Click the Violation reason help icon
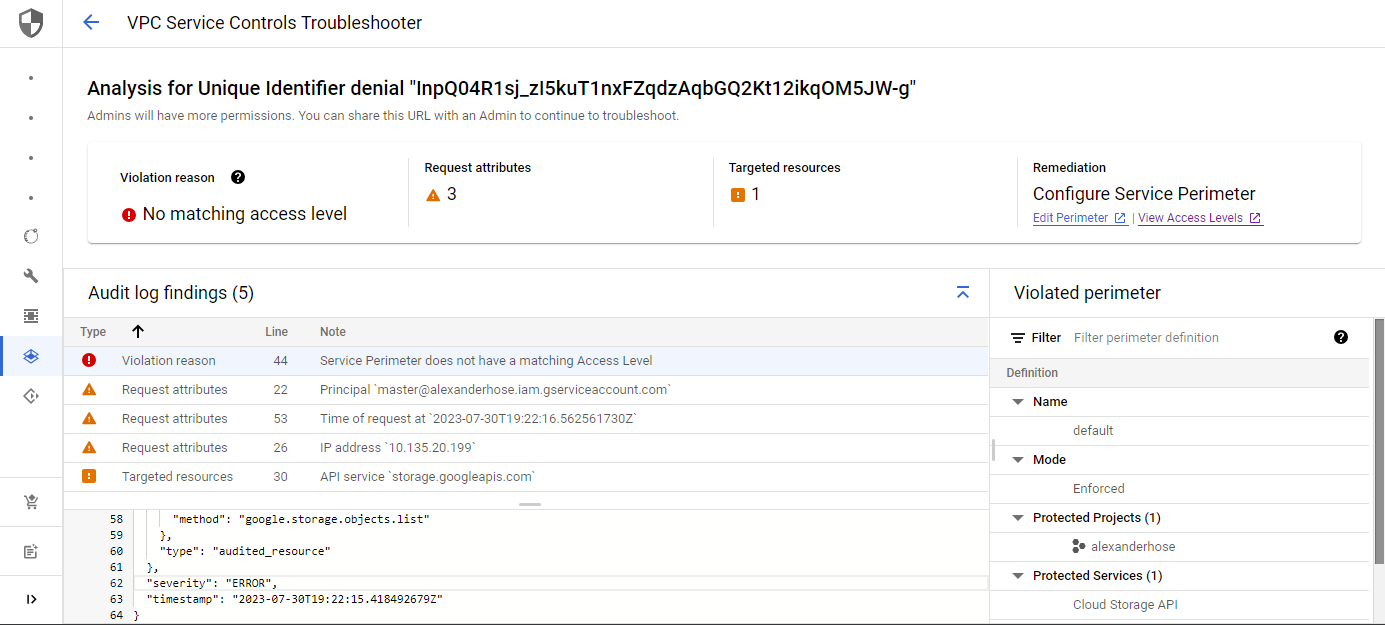Viewport: 1385px width, 625px height. [238, 177]
